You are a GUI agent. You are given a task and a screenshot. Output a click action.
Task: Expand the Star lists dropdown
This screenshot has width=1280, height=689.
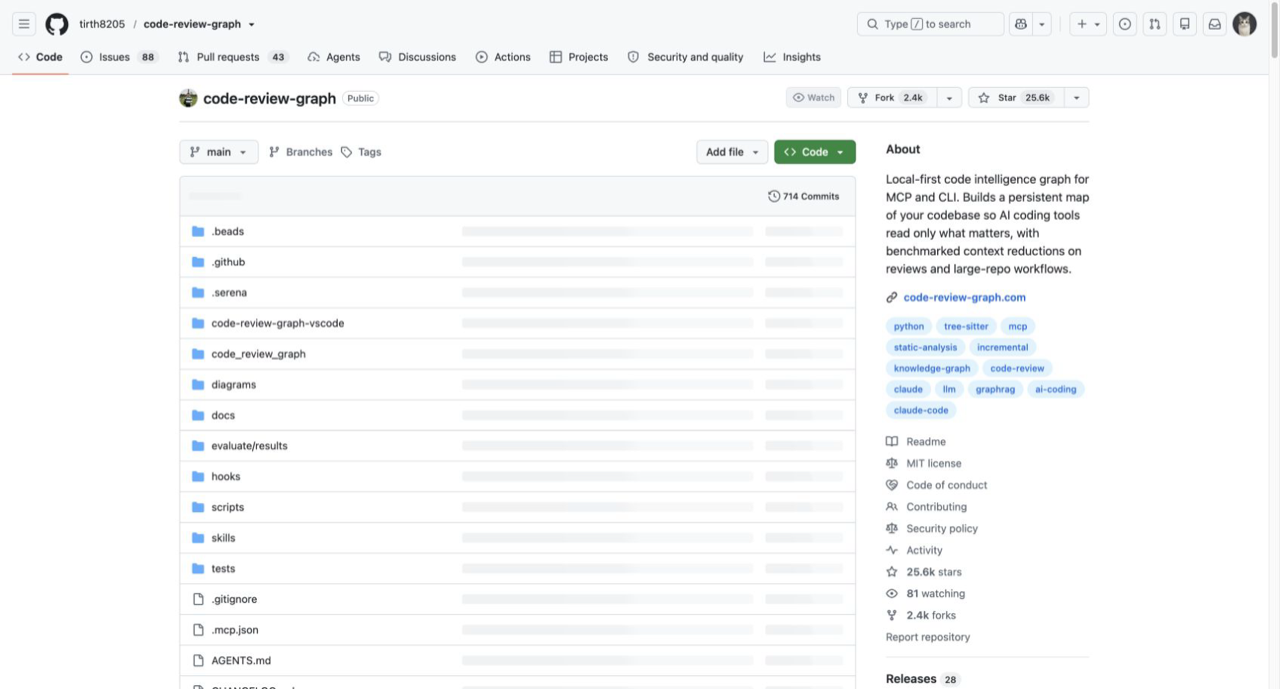(x=1076, y=97)
